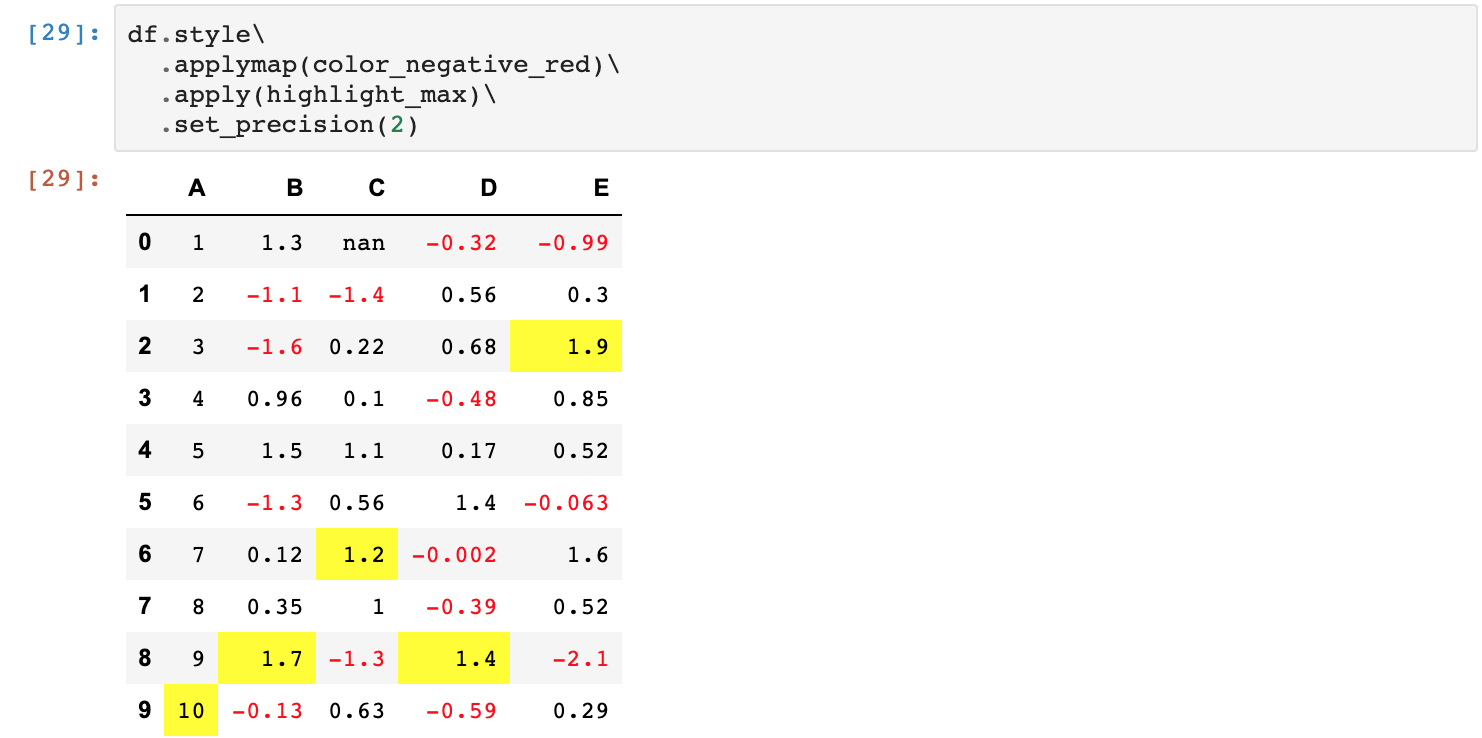Click the yellow highlighted cell 1.9

566,346
